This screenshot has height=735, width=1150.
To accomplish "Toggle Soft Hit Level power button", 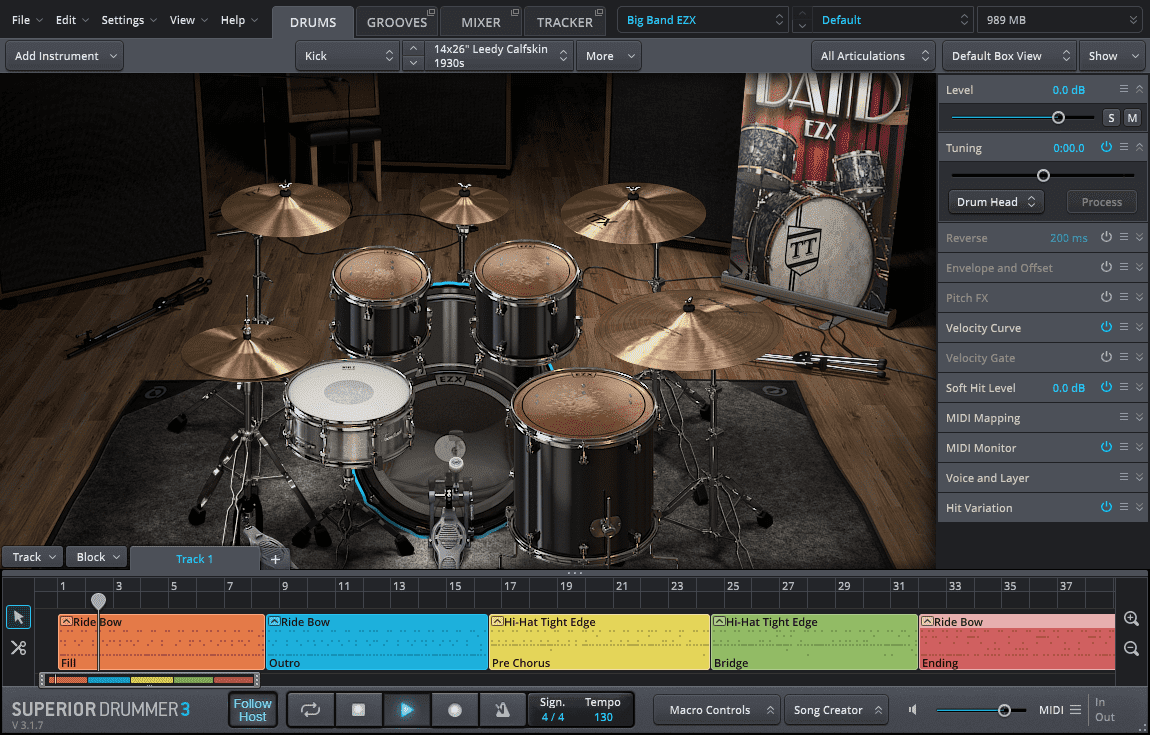I will (1106, 387).
